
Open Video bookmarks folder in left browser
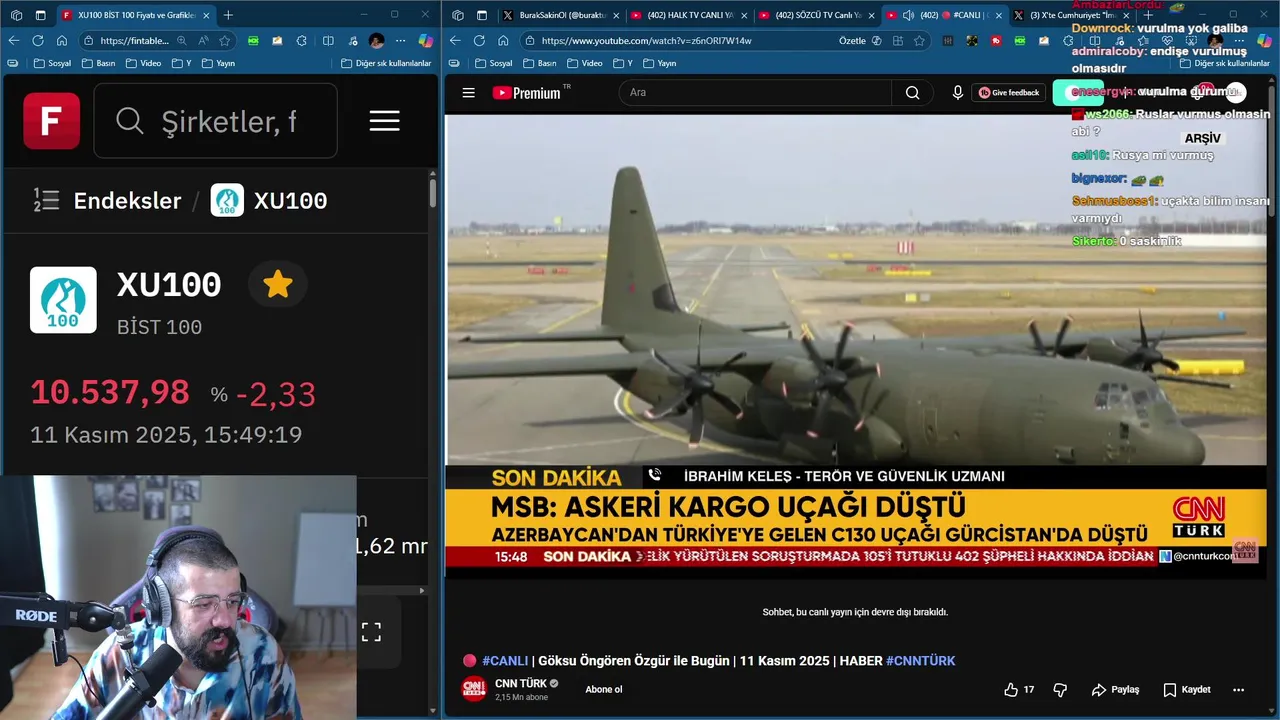pos(142,63)
